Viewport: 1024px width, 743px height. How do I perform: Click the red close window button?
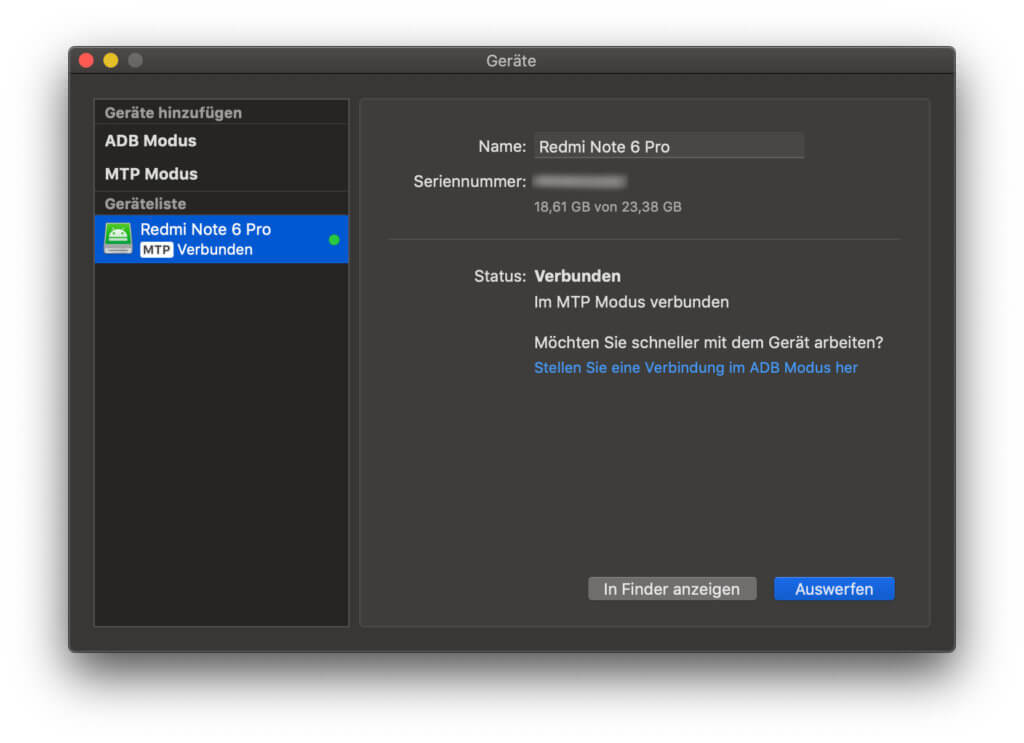pyautogui.click(x=87, y=59)
